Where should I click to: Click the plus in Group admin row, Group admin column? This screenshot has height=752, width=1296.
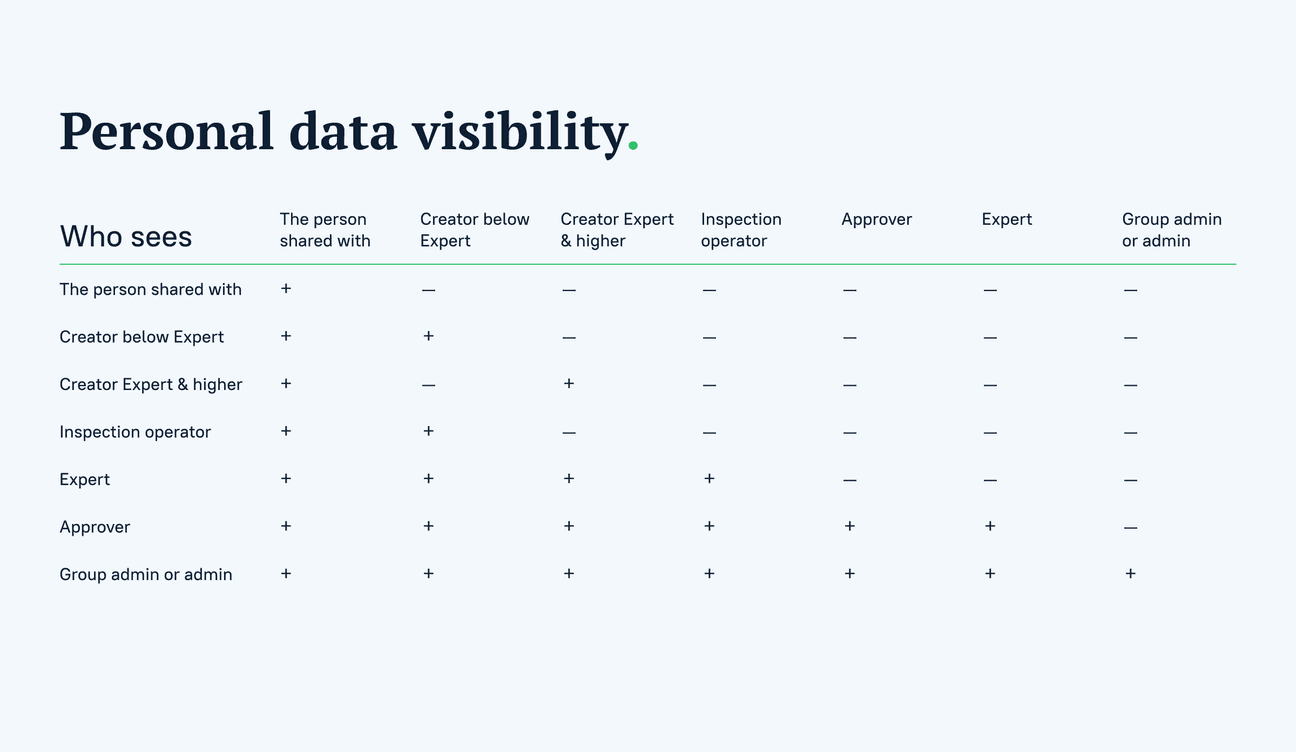(x=1130, y=574)
